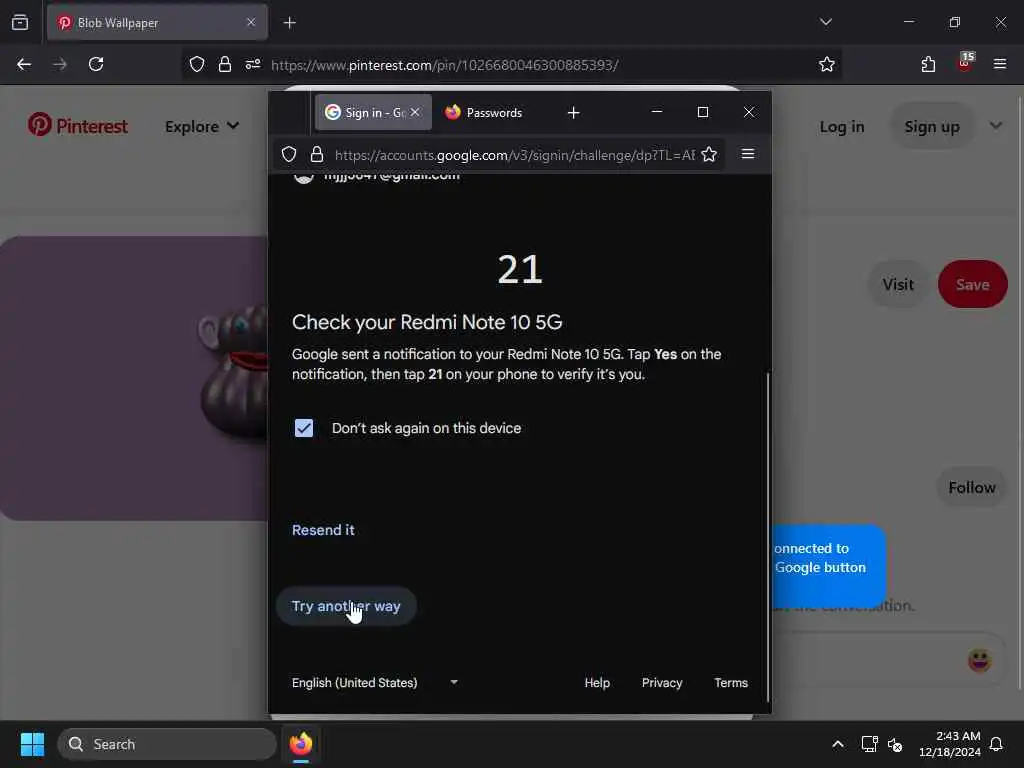Follow the pin's creator
The image size is (1024, 768).
972,487
